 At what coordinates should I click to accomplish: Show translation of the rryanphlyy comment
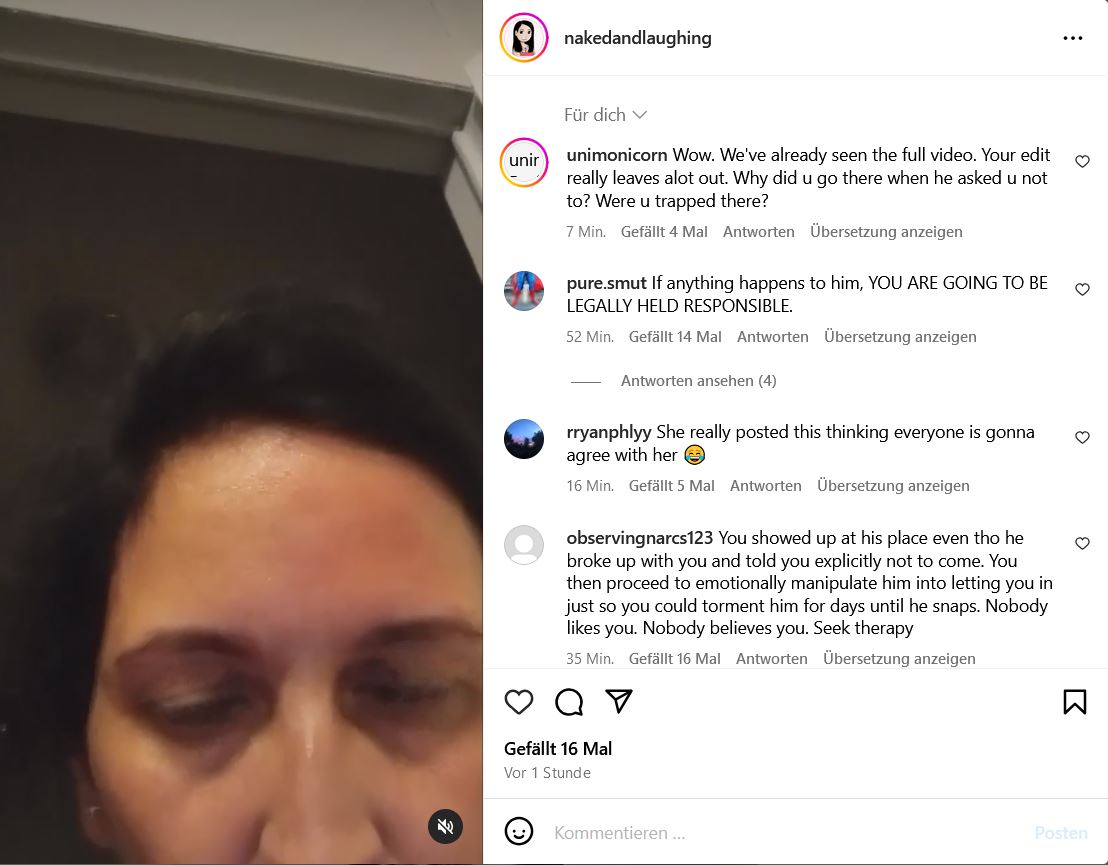point(893,486)
